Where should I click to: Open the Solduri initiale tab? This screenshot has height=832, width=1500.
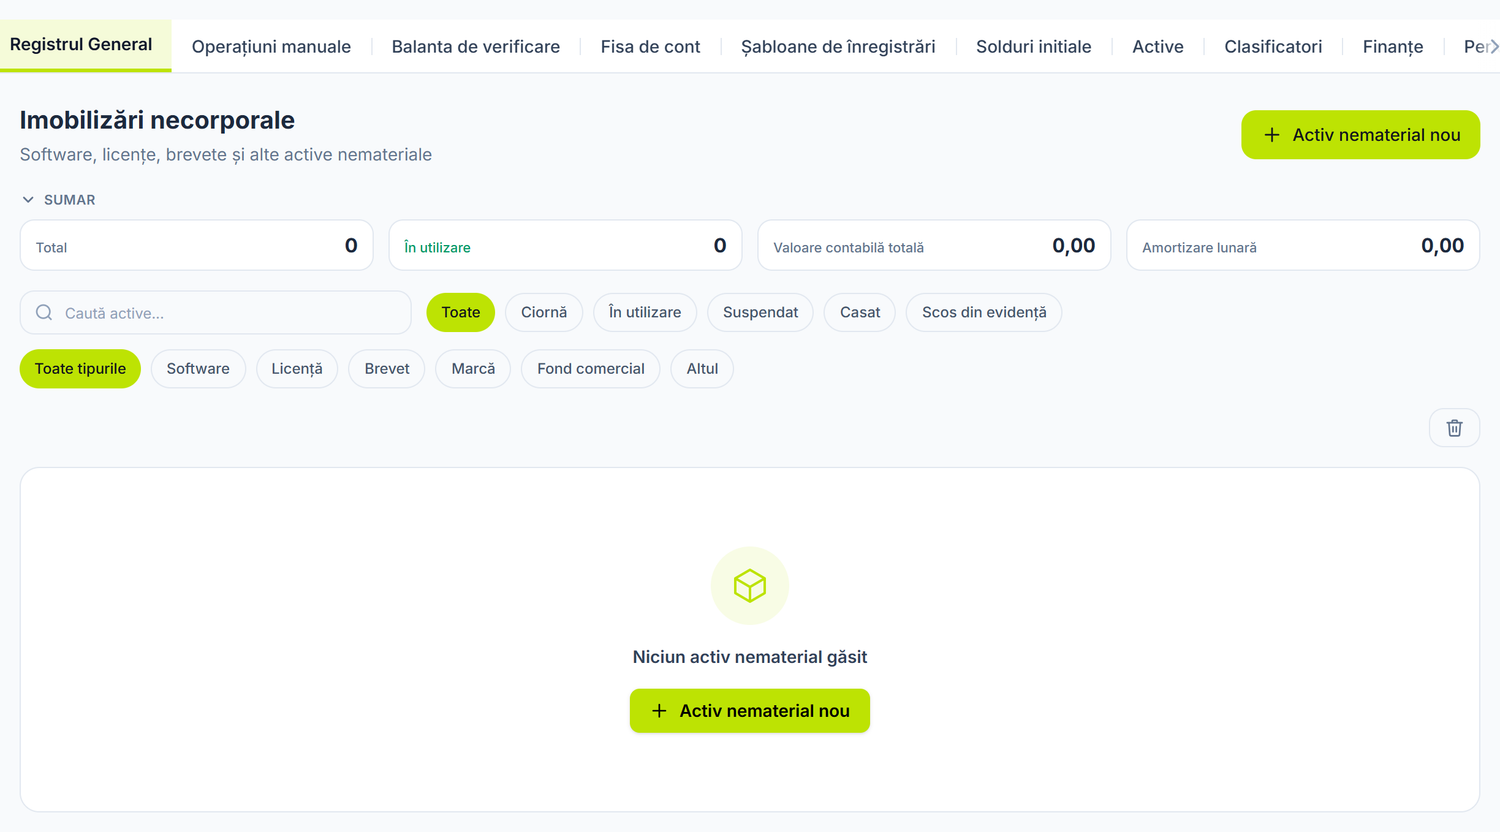tap(1034, 47)
